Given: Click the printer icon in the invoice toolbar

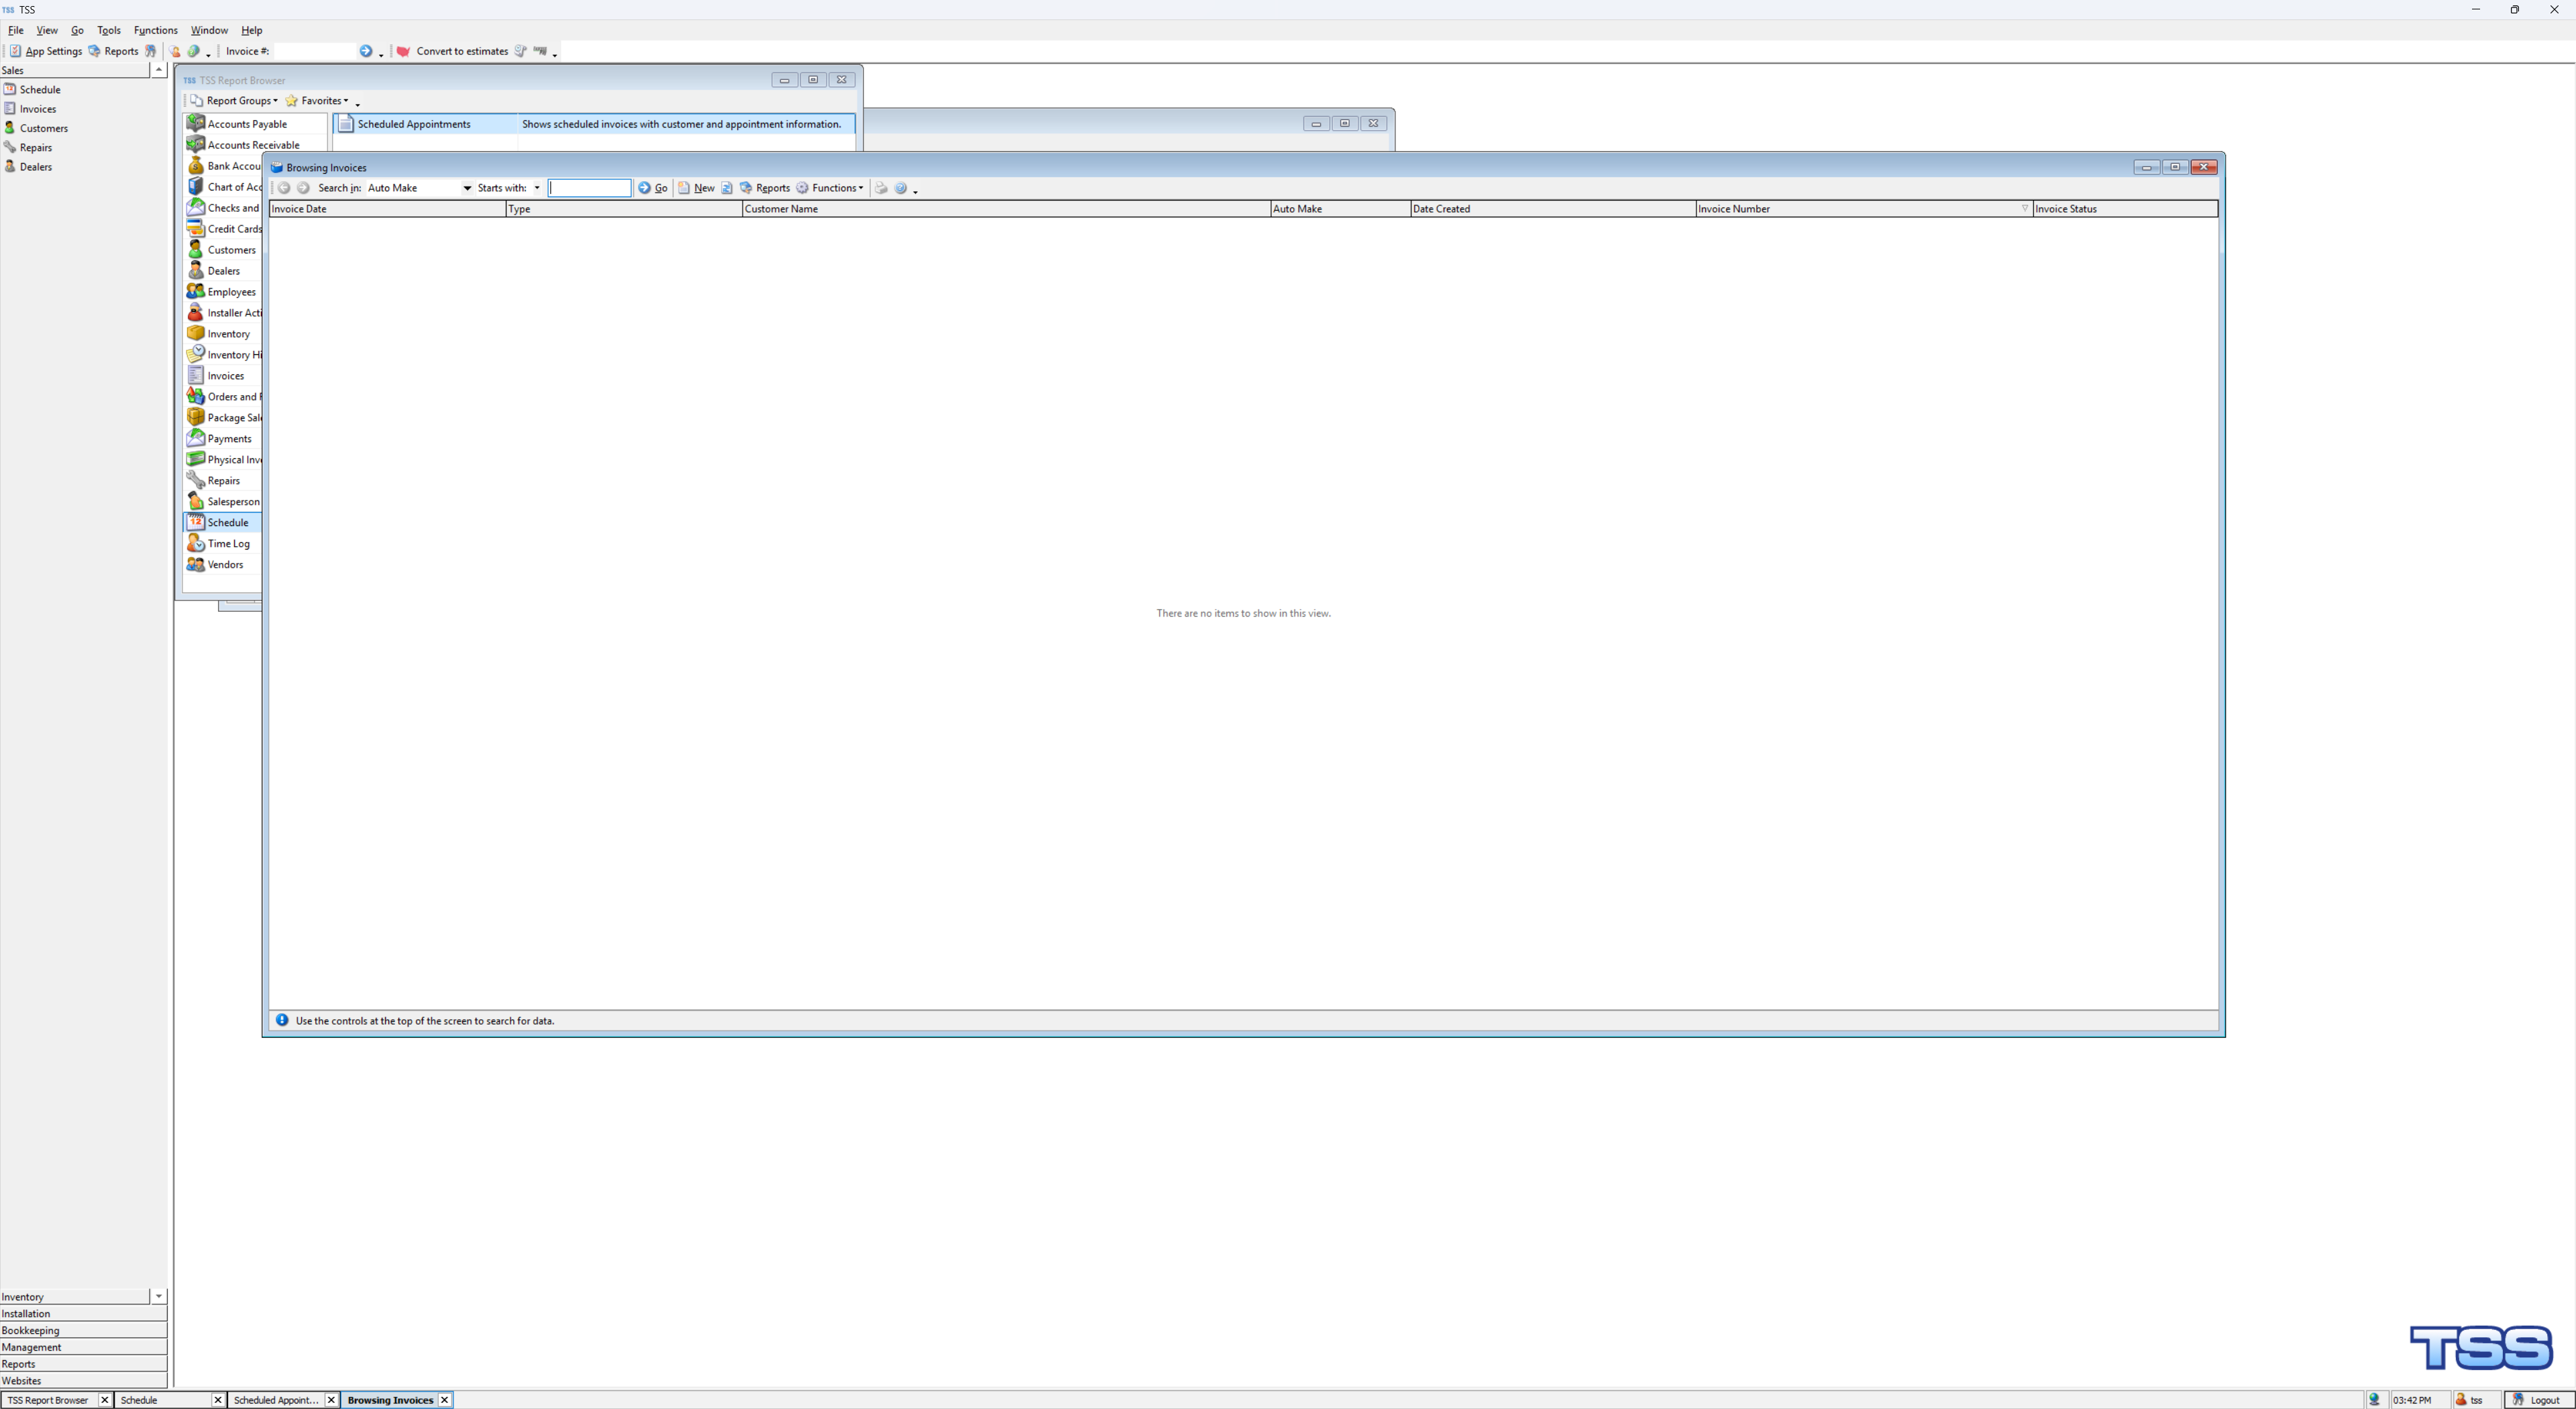Looking at the screenshot, I should pos(881,188).
